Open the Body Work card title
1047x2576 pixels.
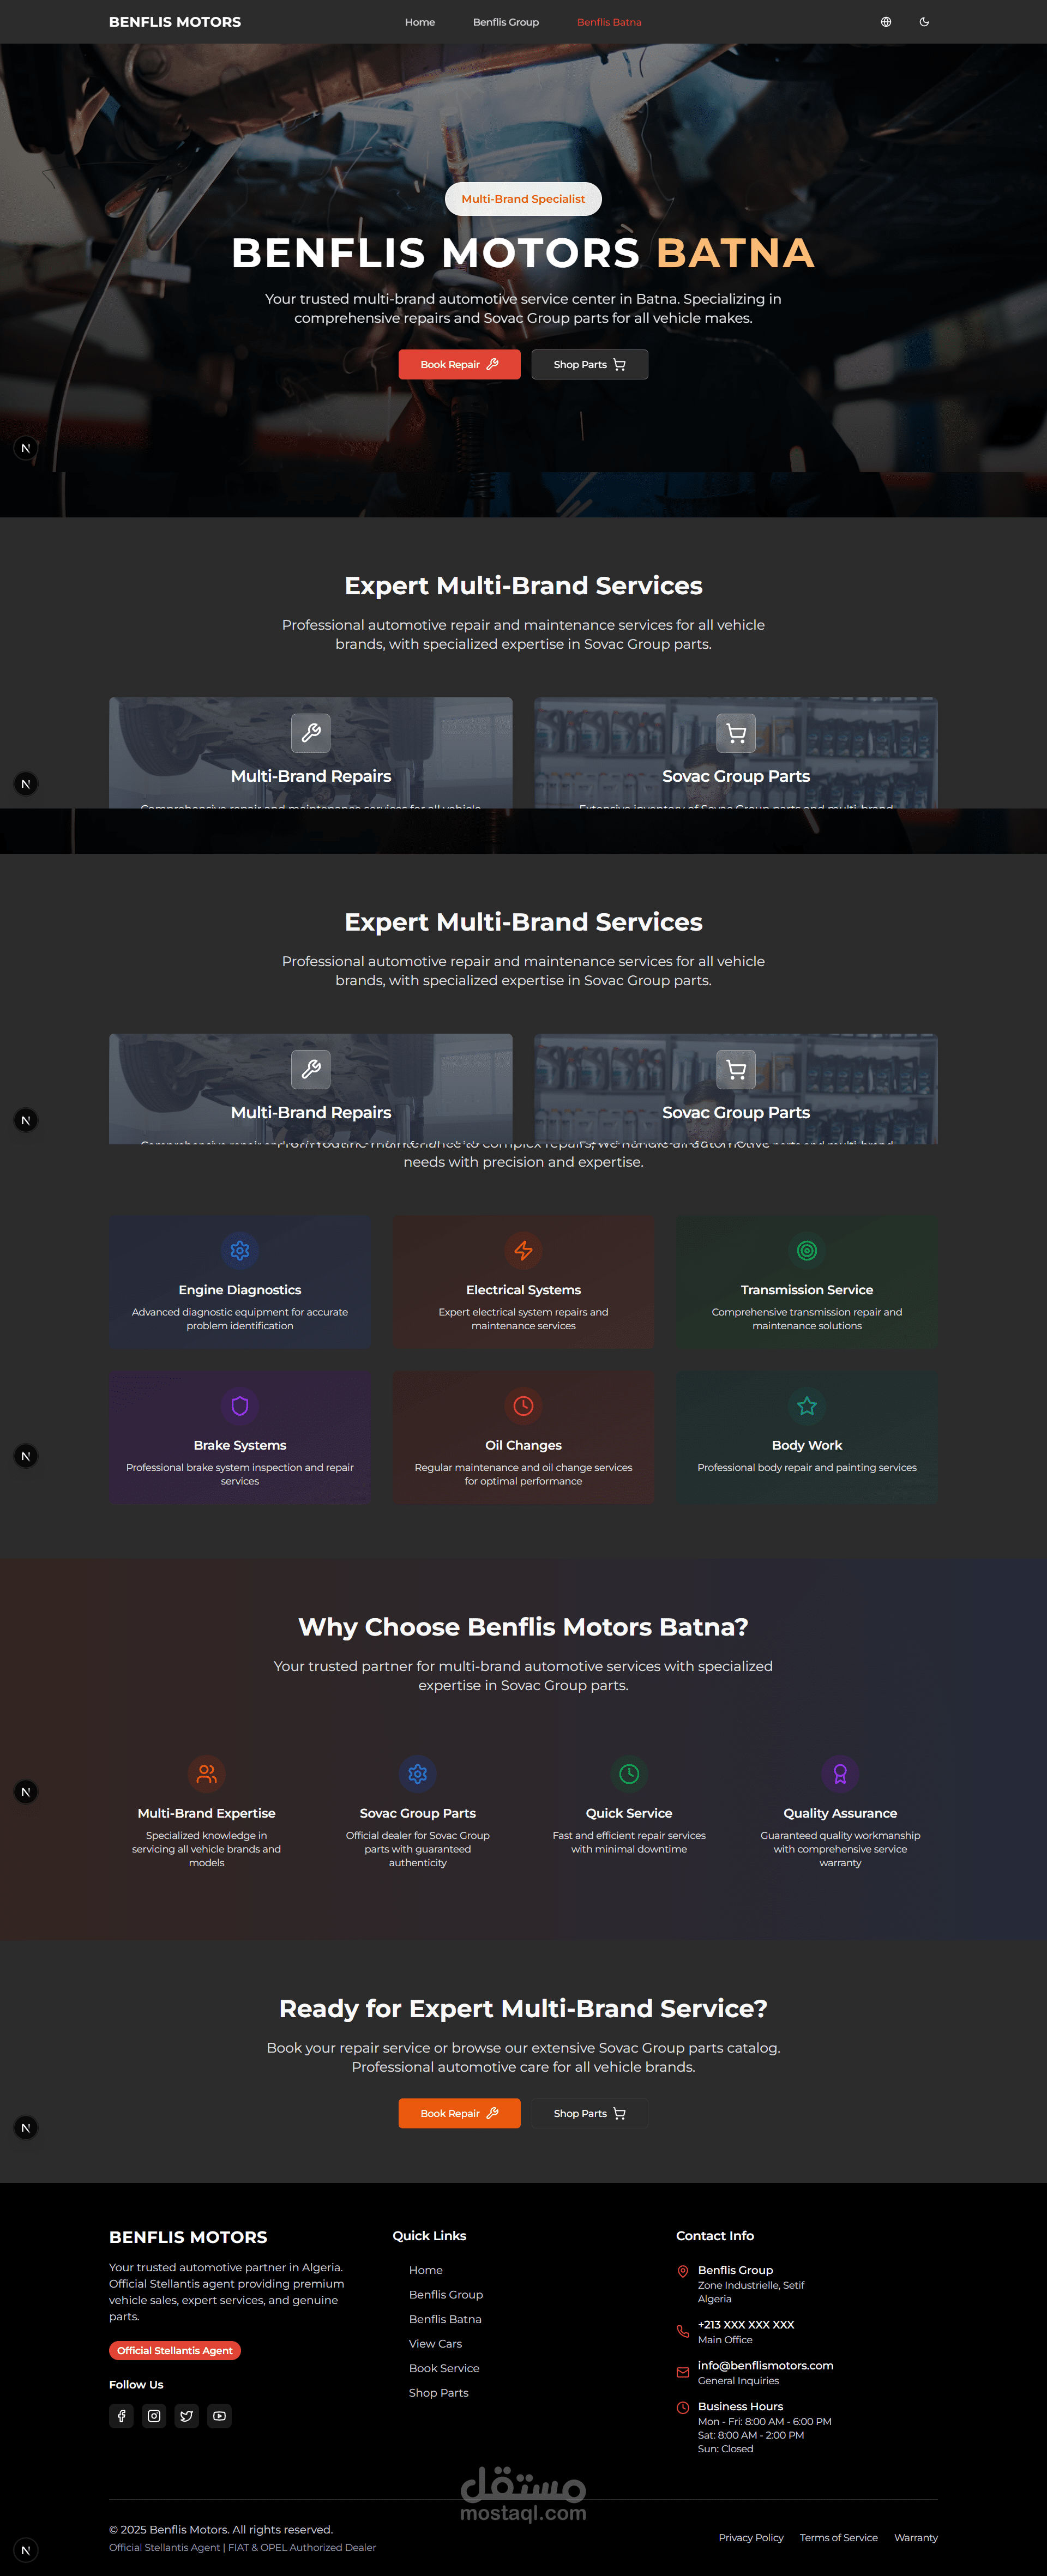coord(807,1445)
